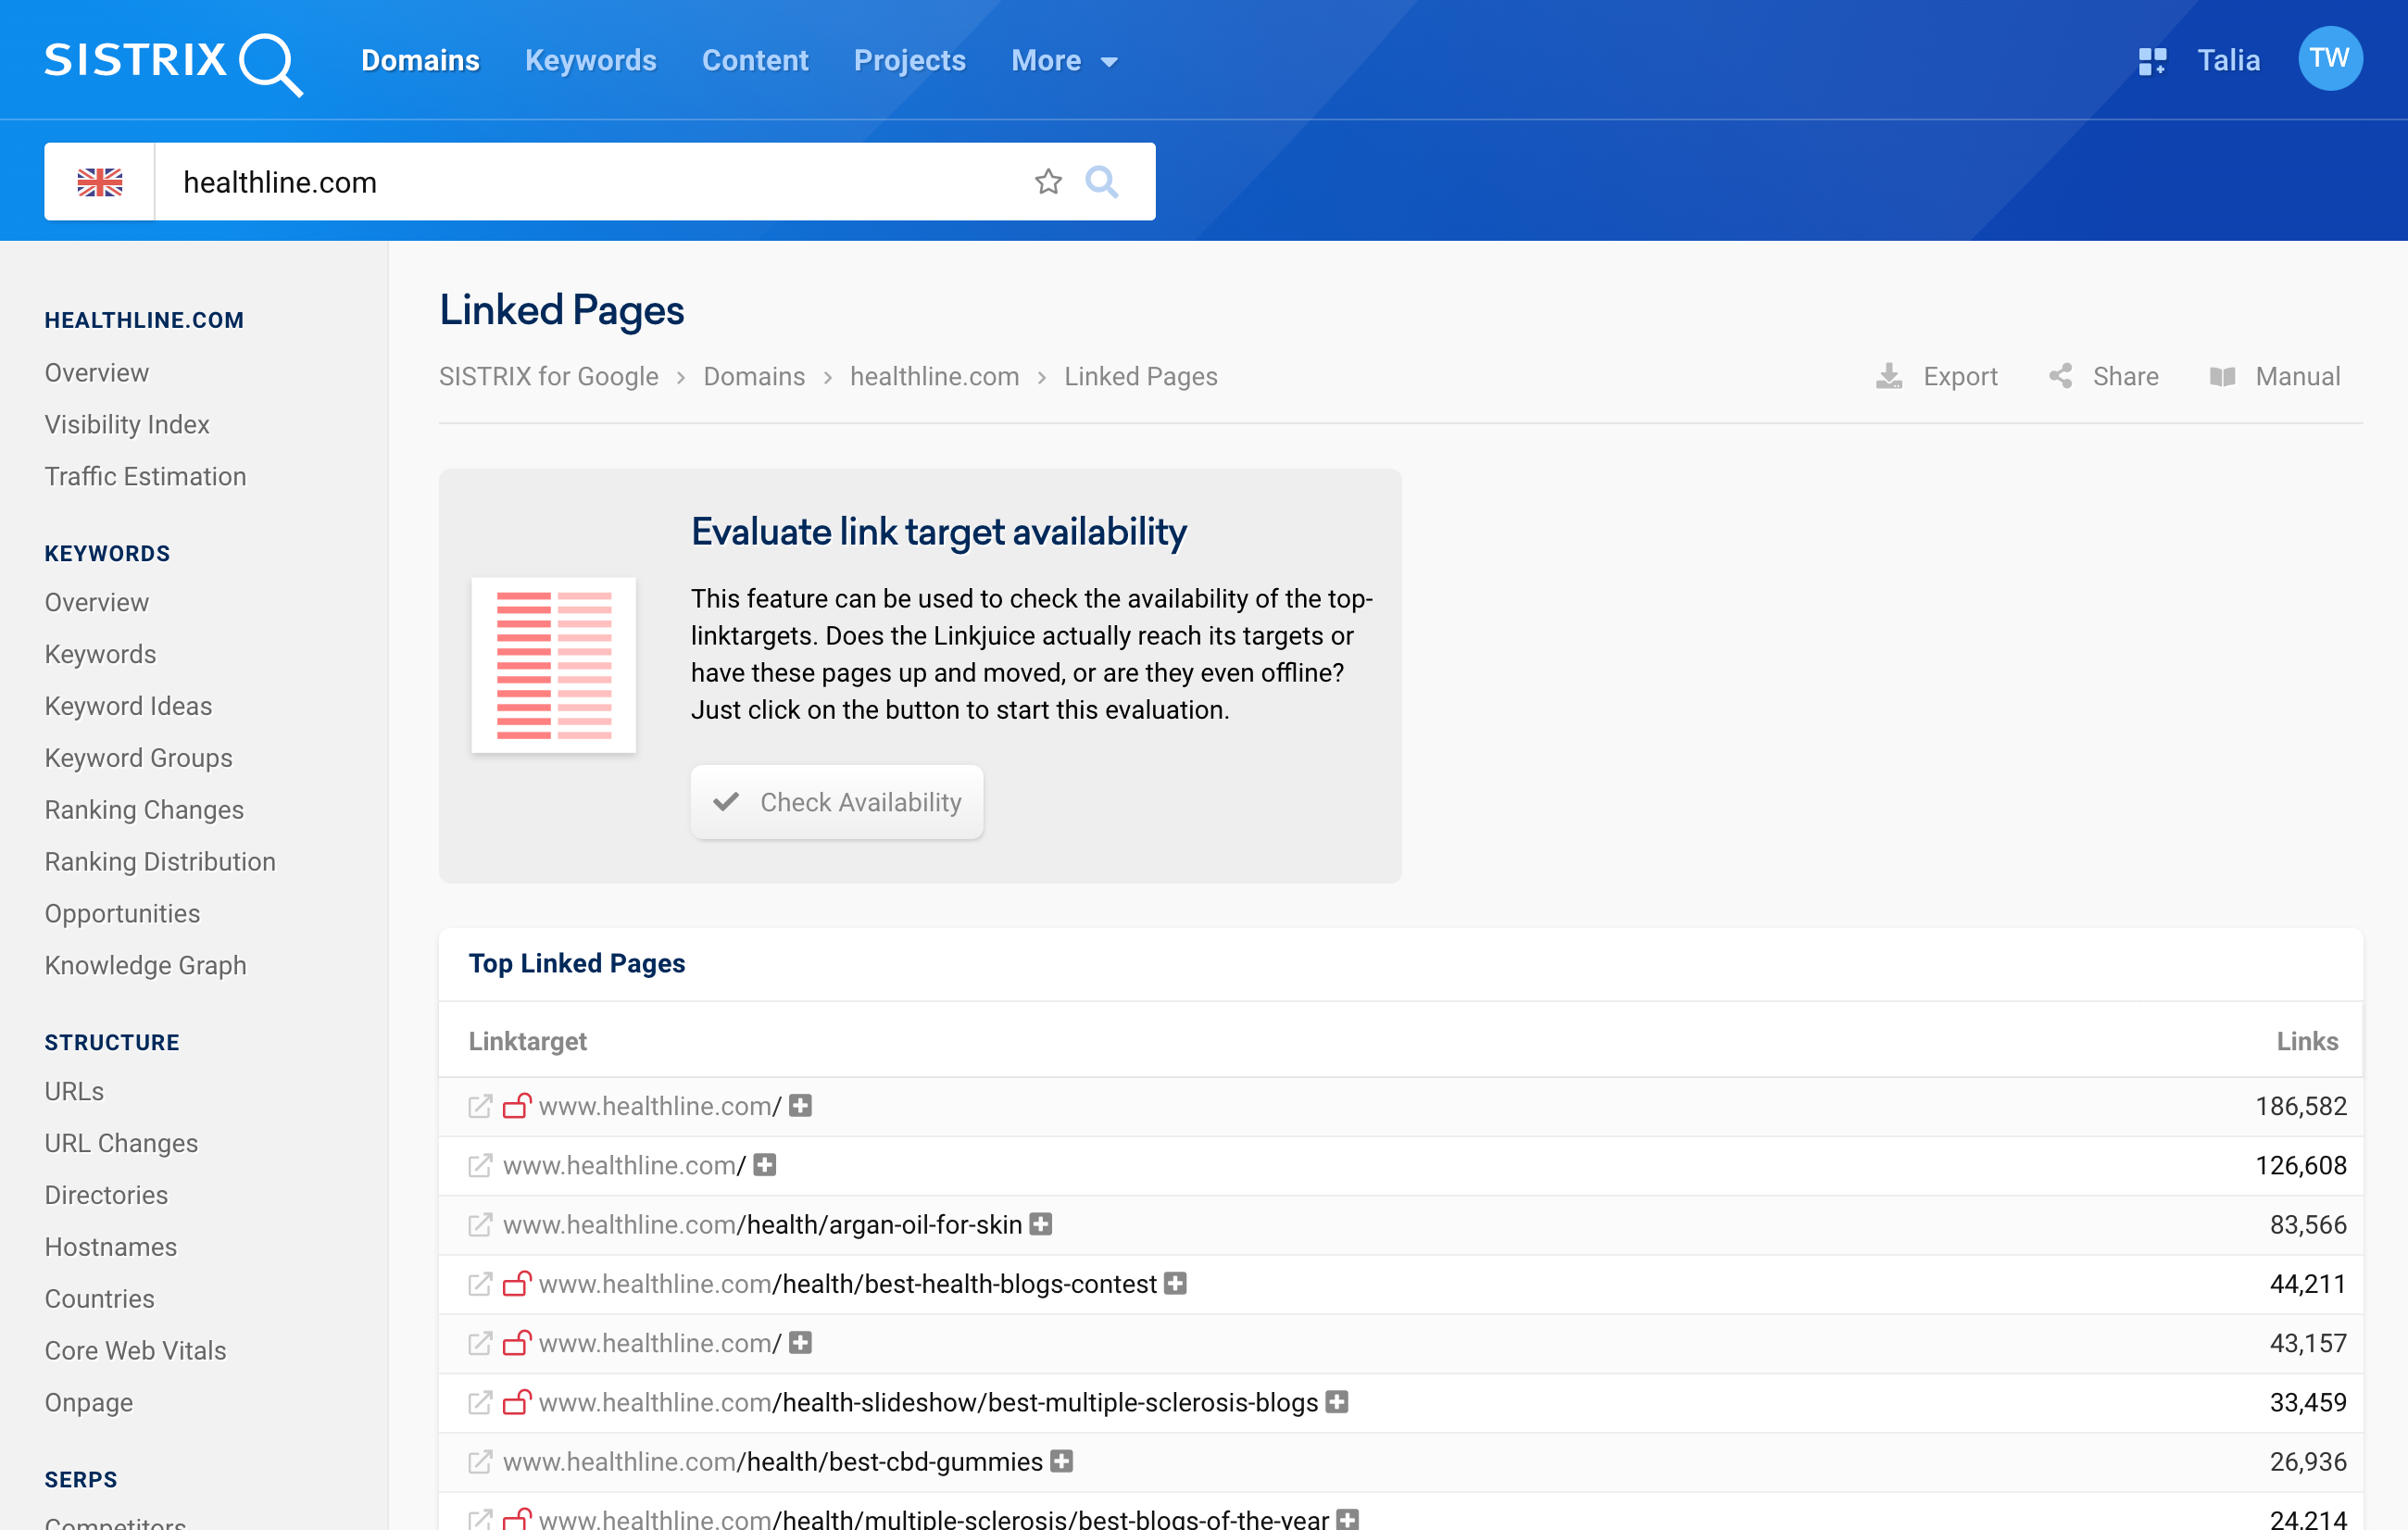
Task: Click the grid/dashboard icon top right
Action: point(2150,59)
